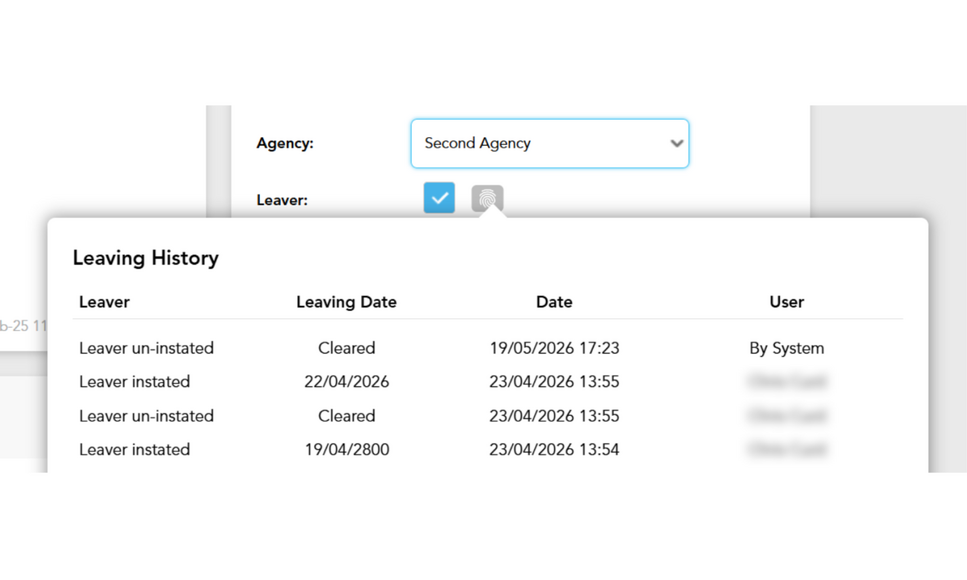
Task: Click the first Cleared leaving date cell
Action: (x=346, y=348)
